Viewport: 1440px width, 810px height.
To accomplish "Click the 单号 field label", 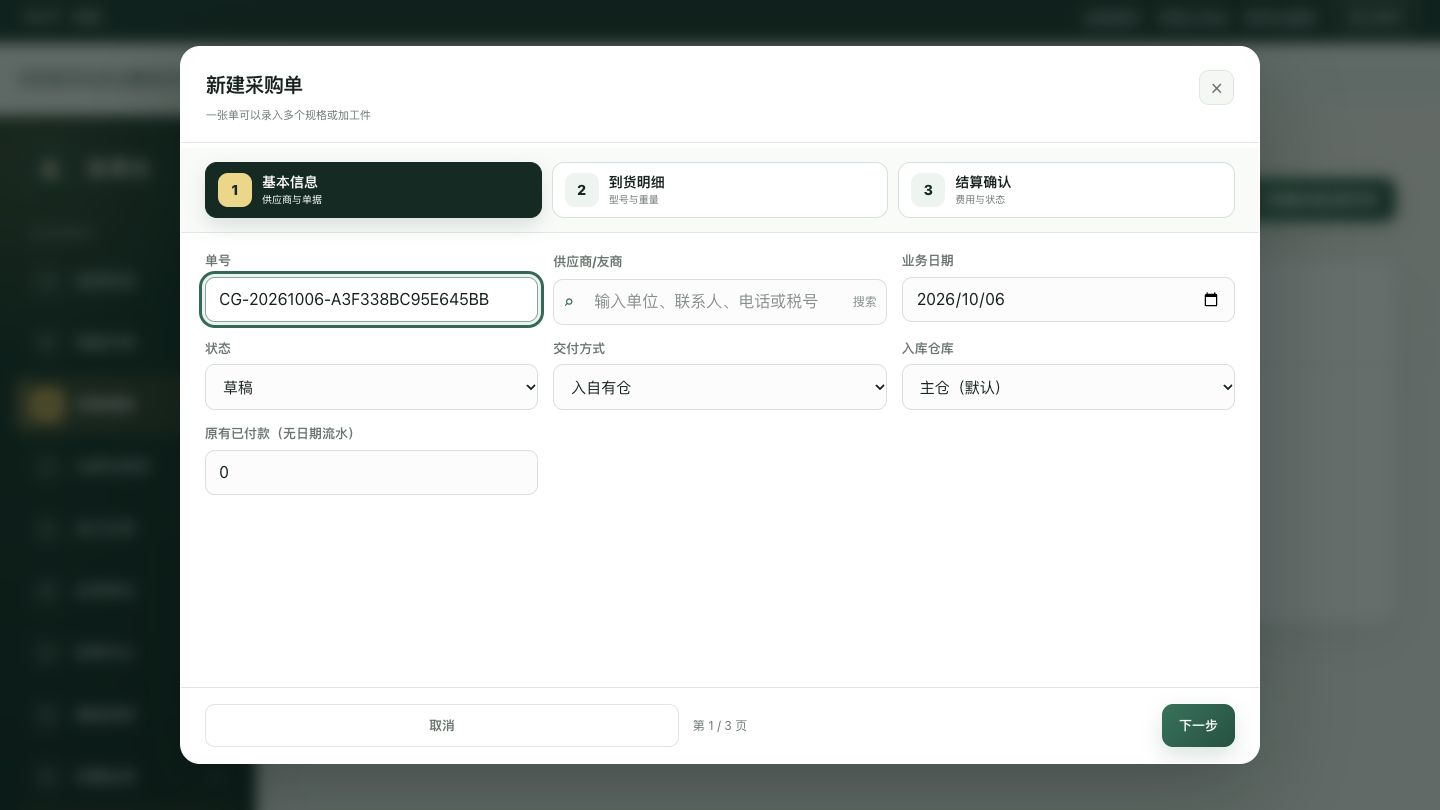I will click(x=218, y=260).
